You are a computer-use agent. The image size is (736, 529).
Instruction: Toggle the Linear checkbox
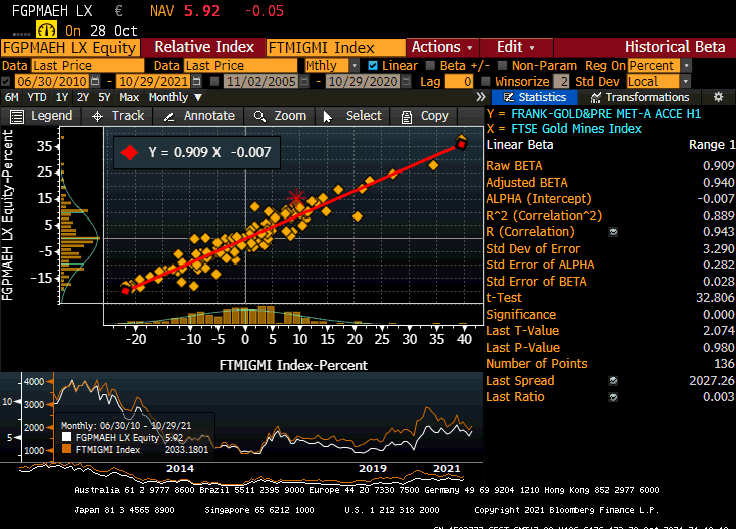click(x=374, y=65)
